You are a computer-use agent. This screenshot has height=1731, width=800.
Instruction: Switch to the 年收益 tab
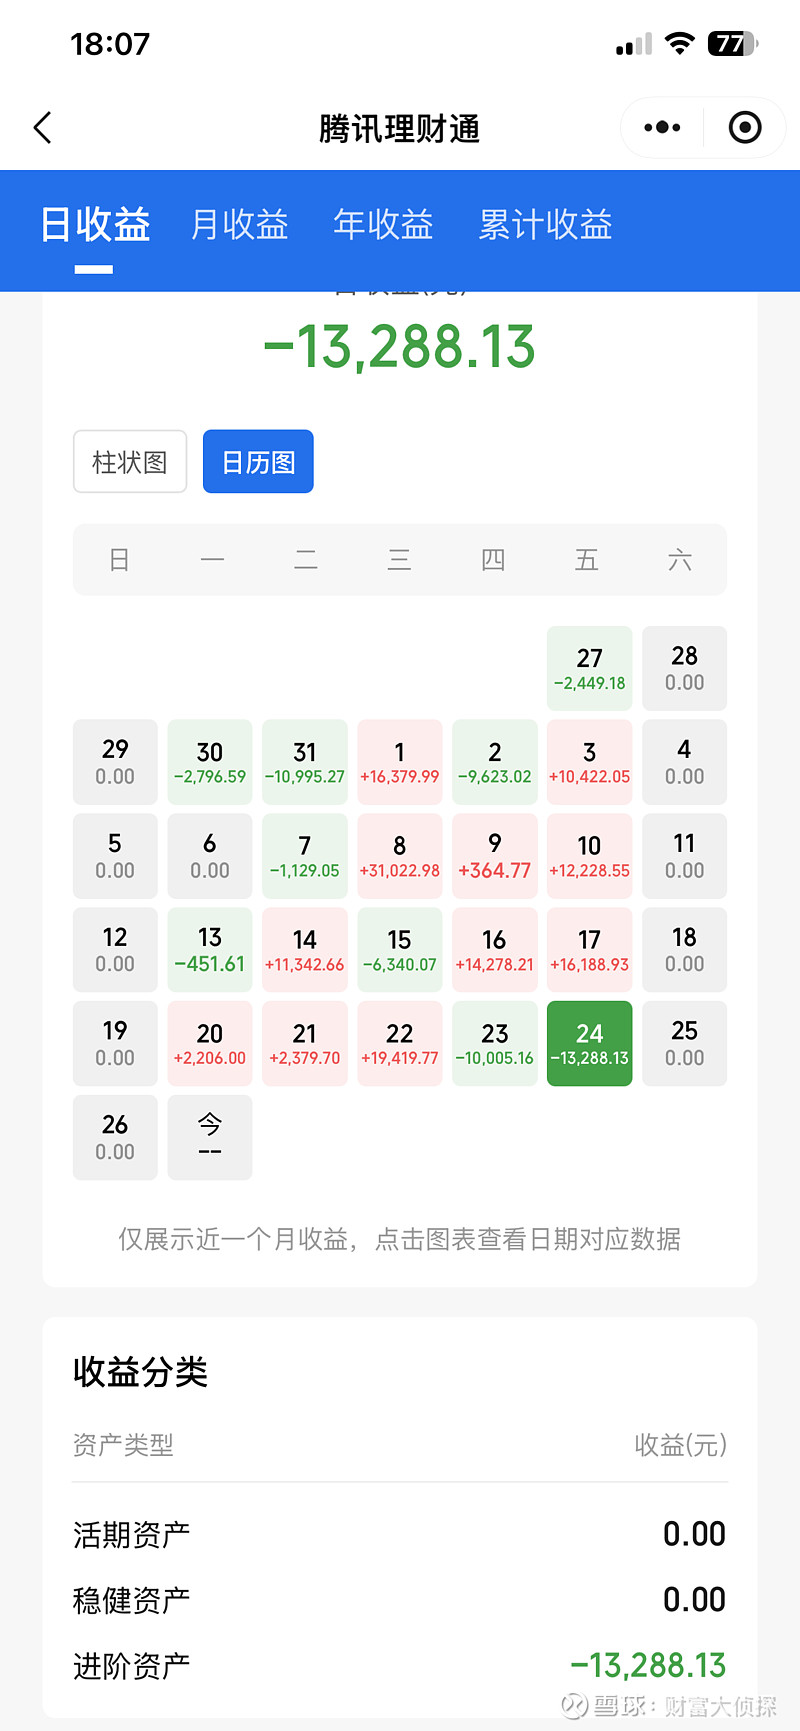[383, 225]
